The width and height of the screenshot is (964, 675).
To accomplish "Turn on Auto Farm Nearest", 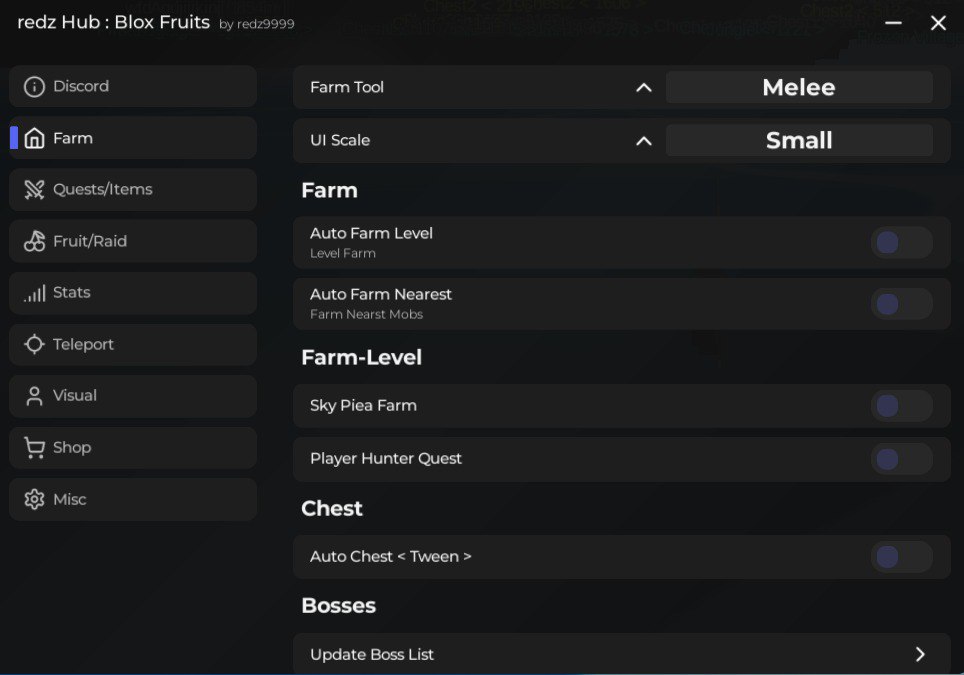I will point(901,303).
